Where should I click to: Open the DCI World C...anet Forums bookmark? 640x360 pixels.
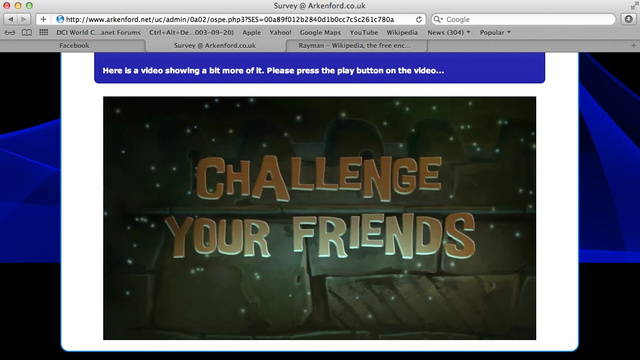(98, 32)
